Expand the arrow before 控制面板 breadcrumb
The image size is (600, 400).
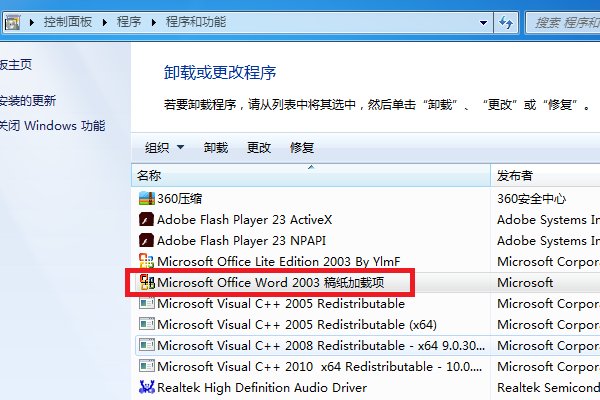(32, 23)
